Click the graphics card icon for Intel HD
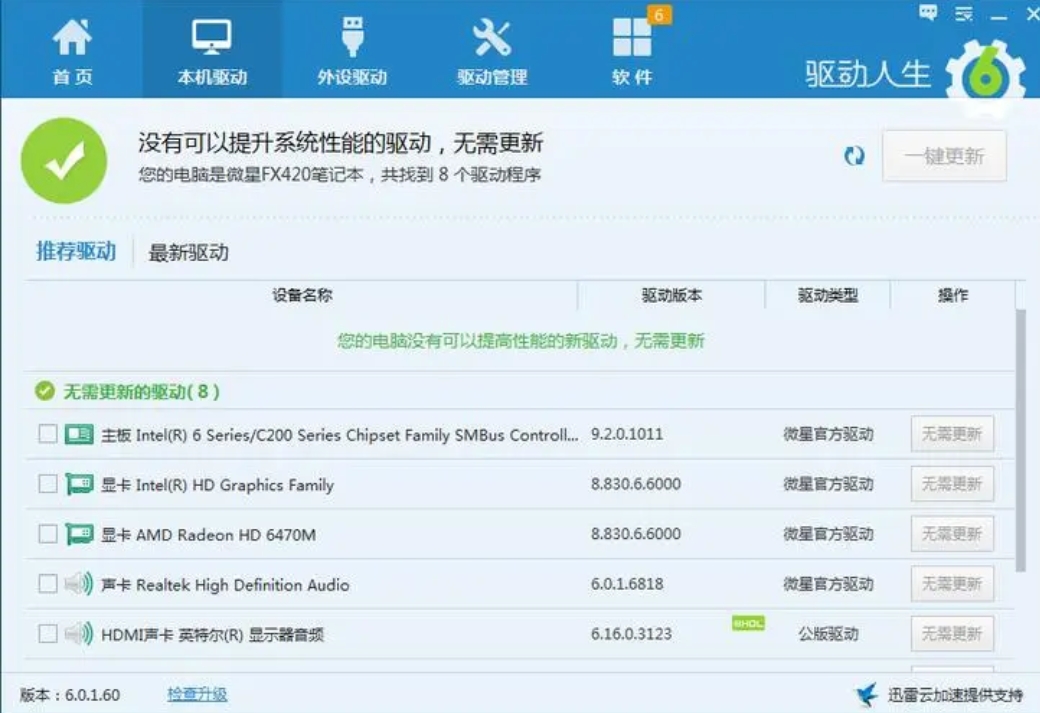The height and width of the screenshot is (713, 1040). 79,484
